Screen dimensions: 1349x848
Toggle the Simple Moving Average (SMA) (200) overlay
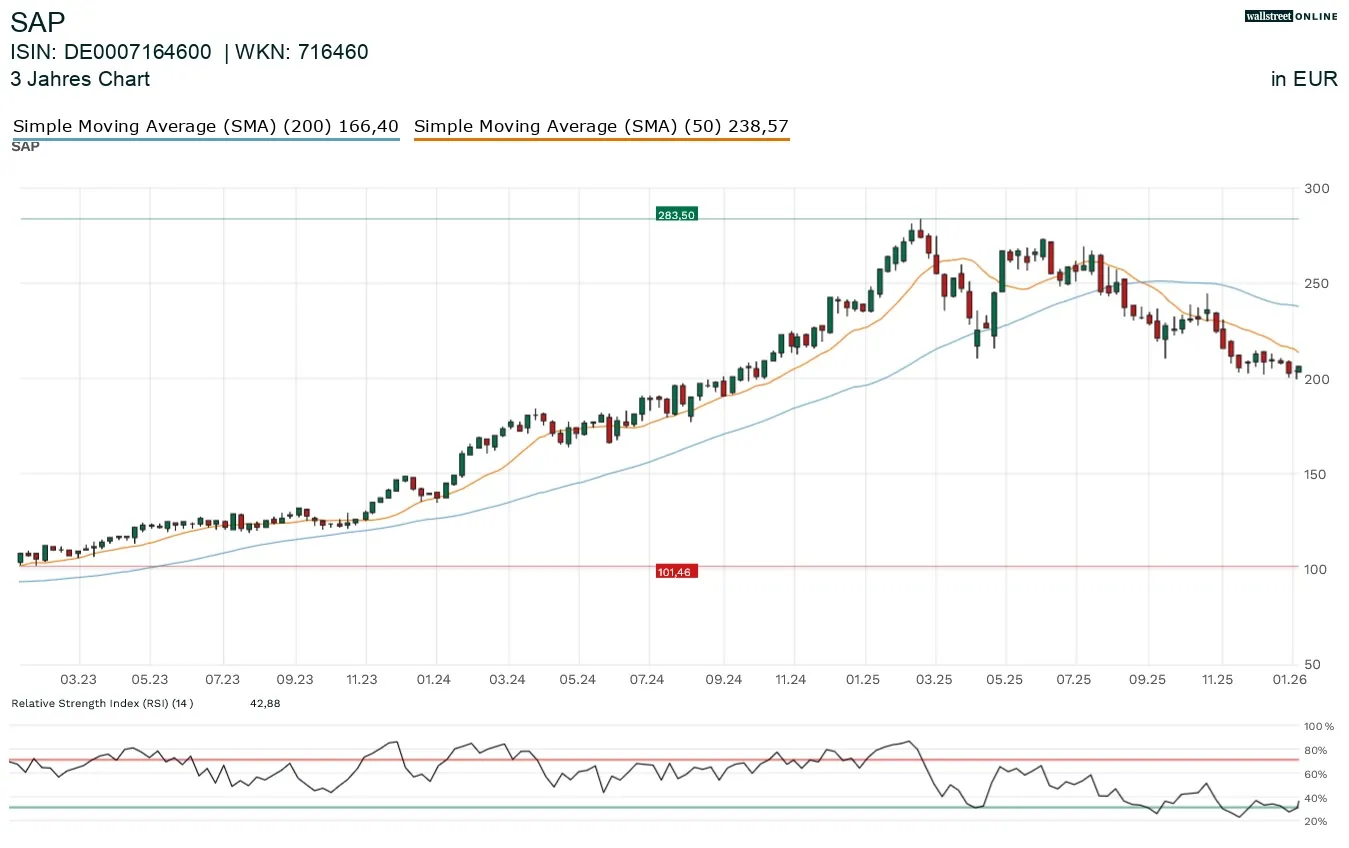(205, 126)
